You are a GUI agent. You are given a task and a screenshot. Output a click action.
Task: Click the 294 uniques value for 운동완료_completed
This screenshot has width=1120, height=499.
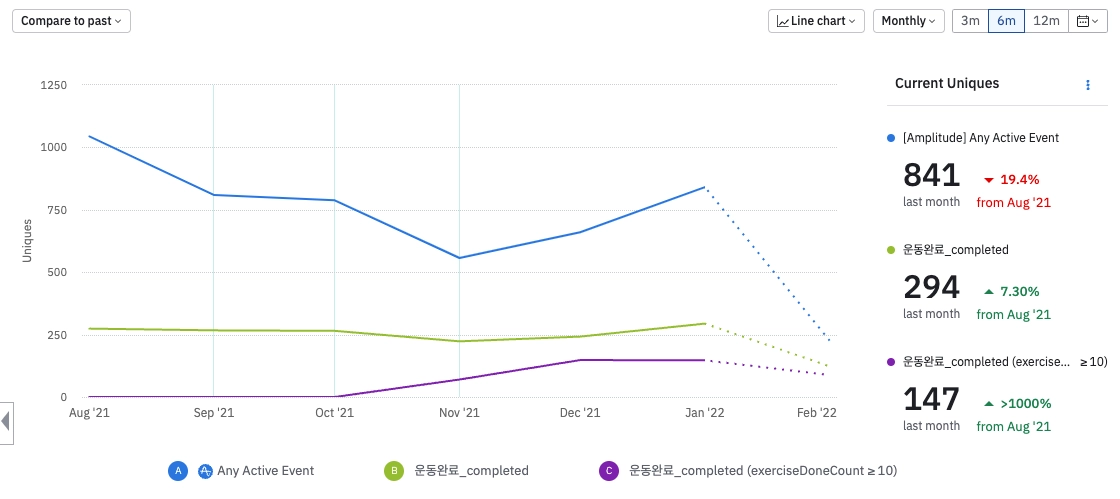(931, 288)
